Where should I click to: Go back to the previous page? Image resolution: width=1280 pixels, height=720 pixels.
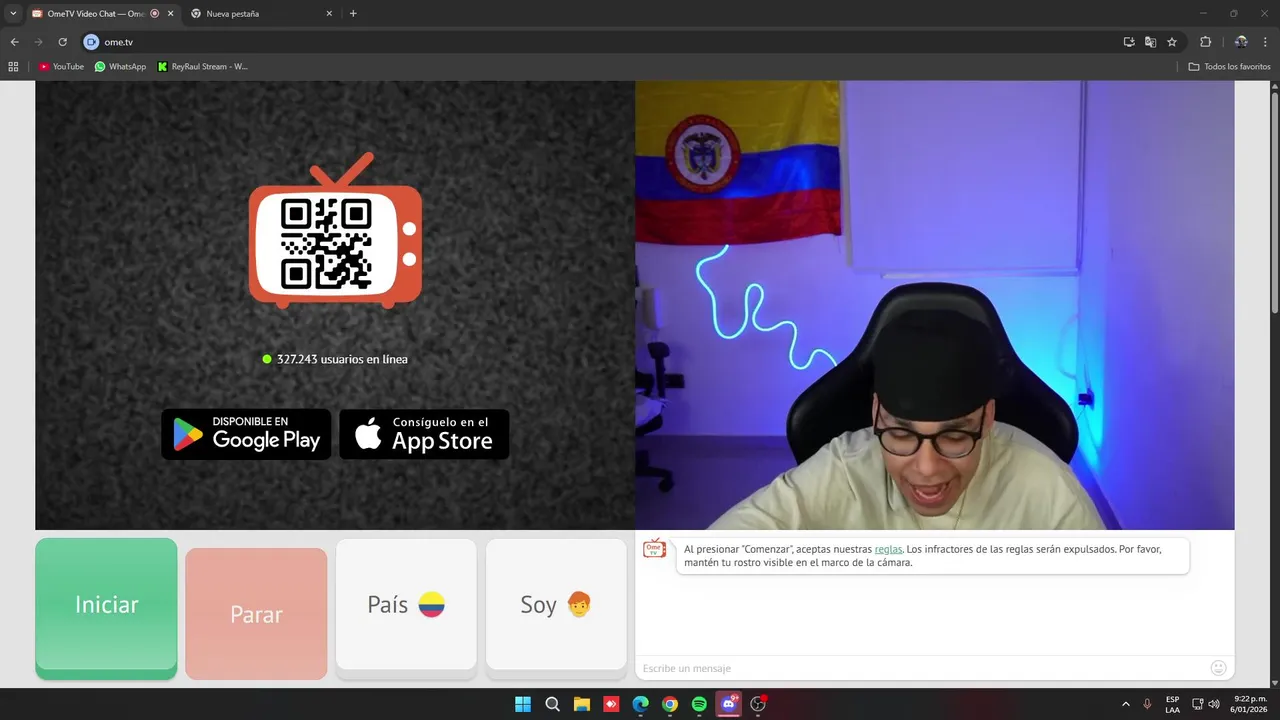(14, 42)
